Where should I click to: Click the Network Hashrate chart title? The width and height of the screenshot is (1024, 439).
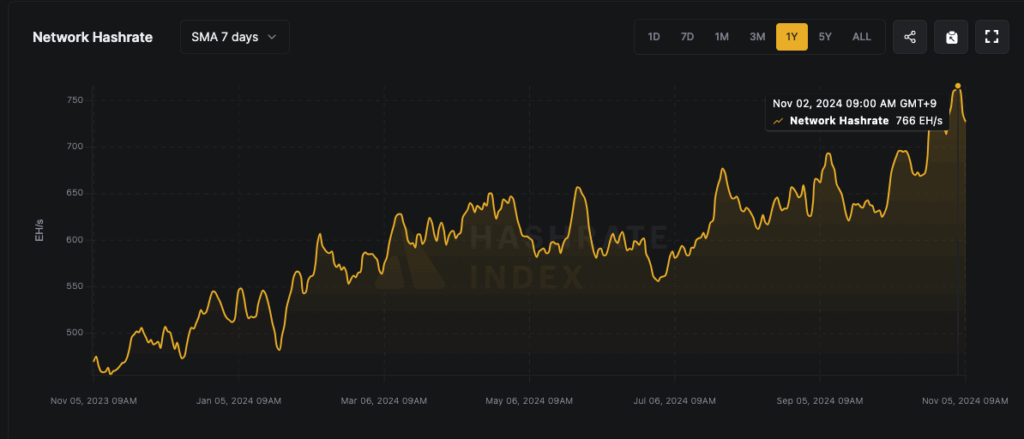coord(93,37)
